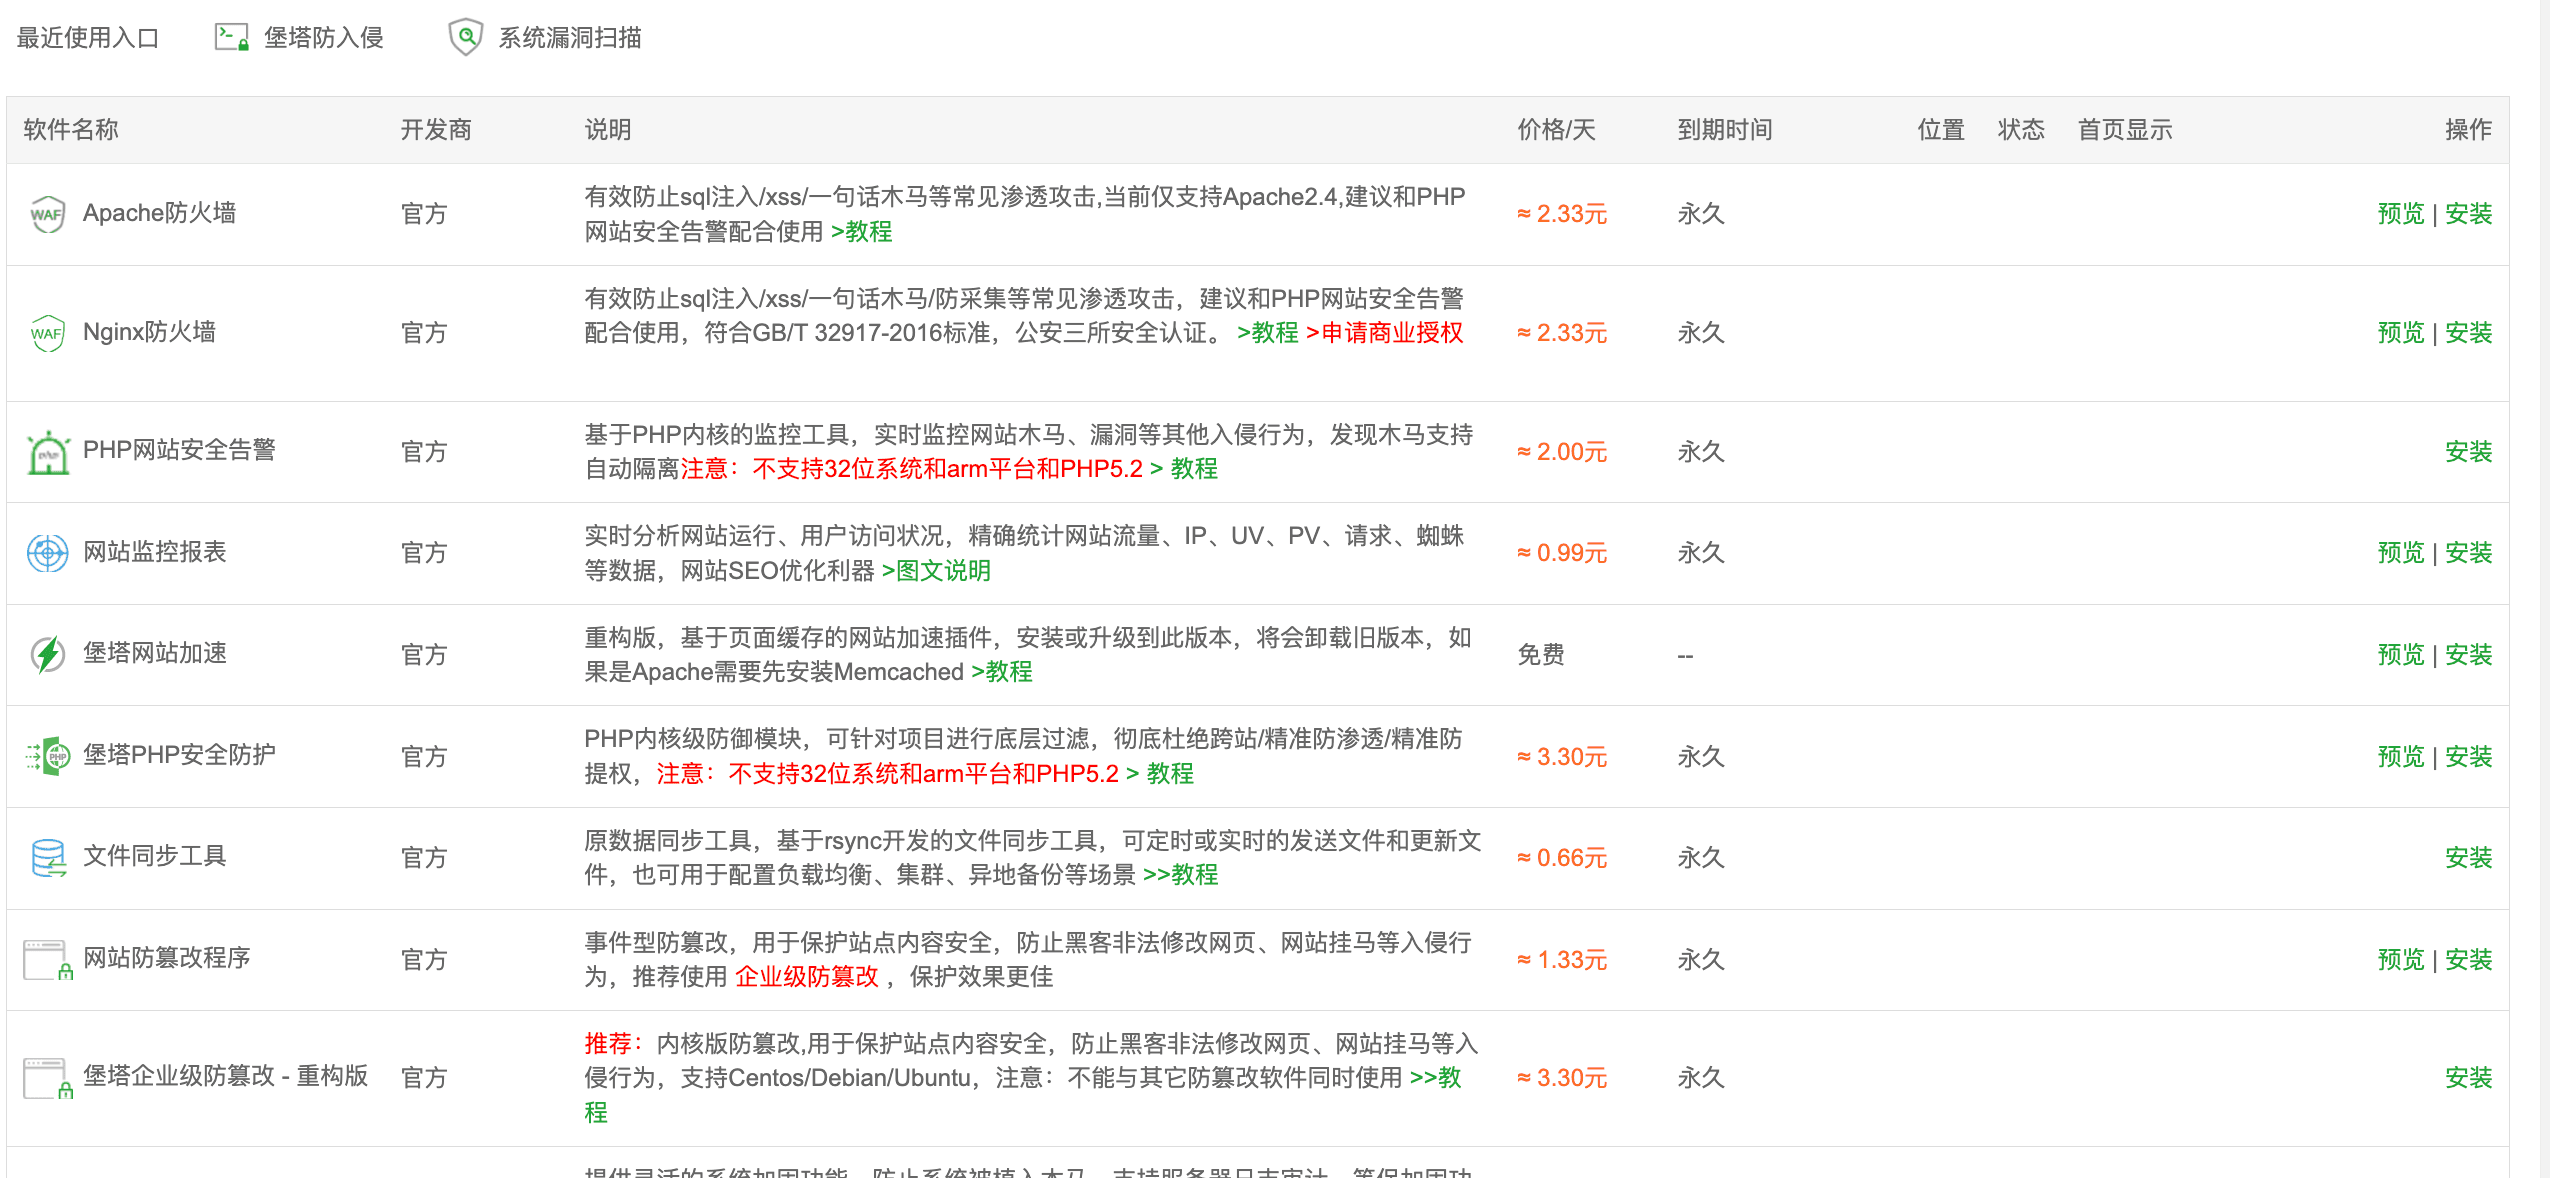Click the 文件同步工具 database icon
The width and height of the screenshot is (2550, 1178).
(x=47, y=858)
